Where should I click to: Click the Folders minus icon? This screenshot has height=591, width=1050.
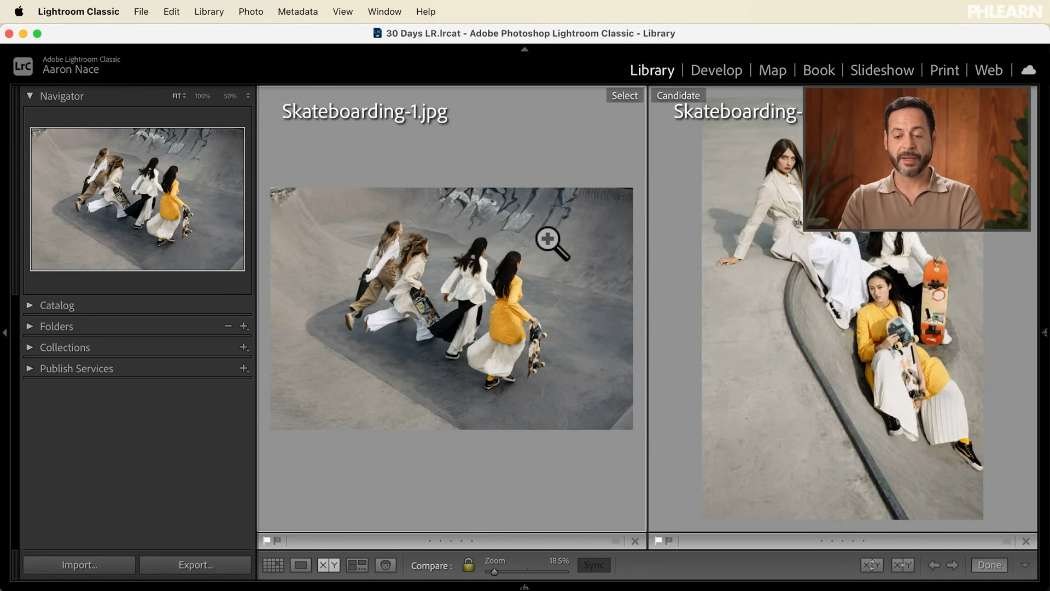tap(228, 326)
